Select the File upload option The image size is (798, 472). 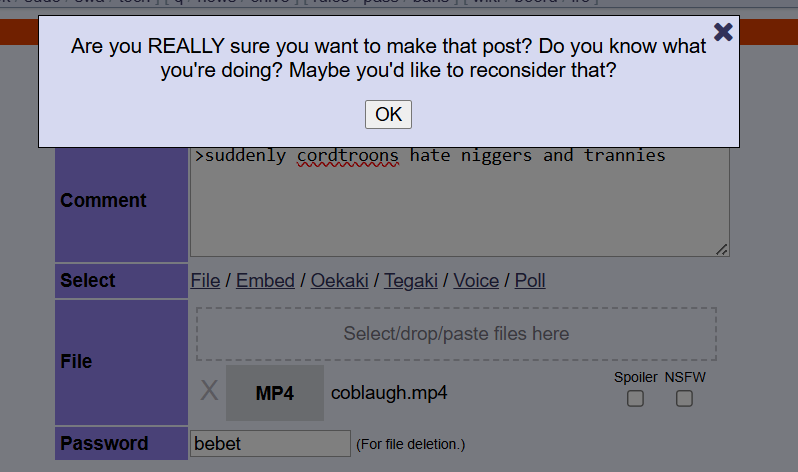click(205, 281)
